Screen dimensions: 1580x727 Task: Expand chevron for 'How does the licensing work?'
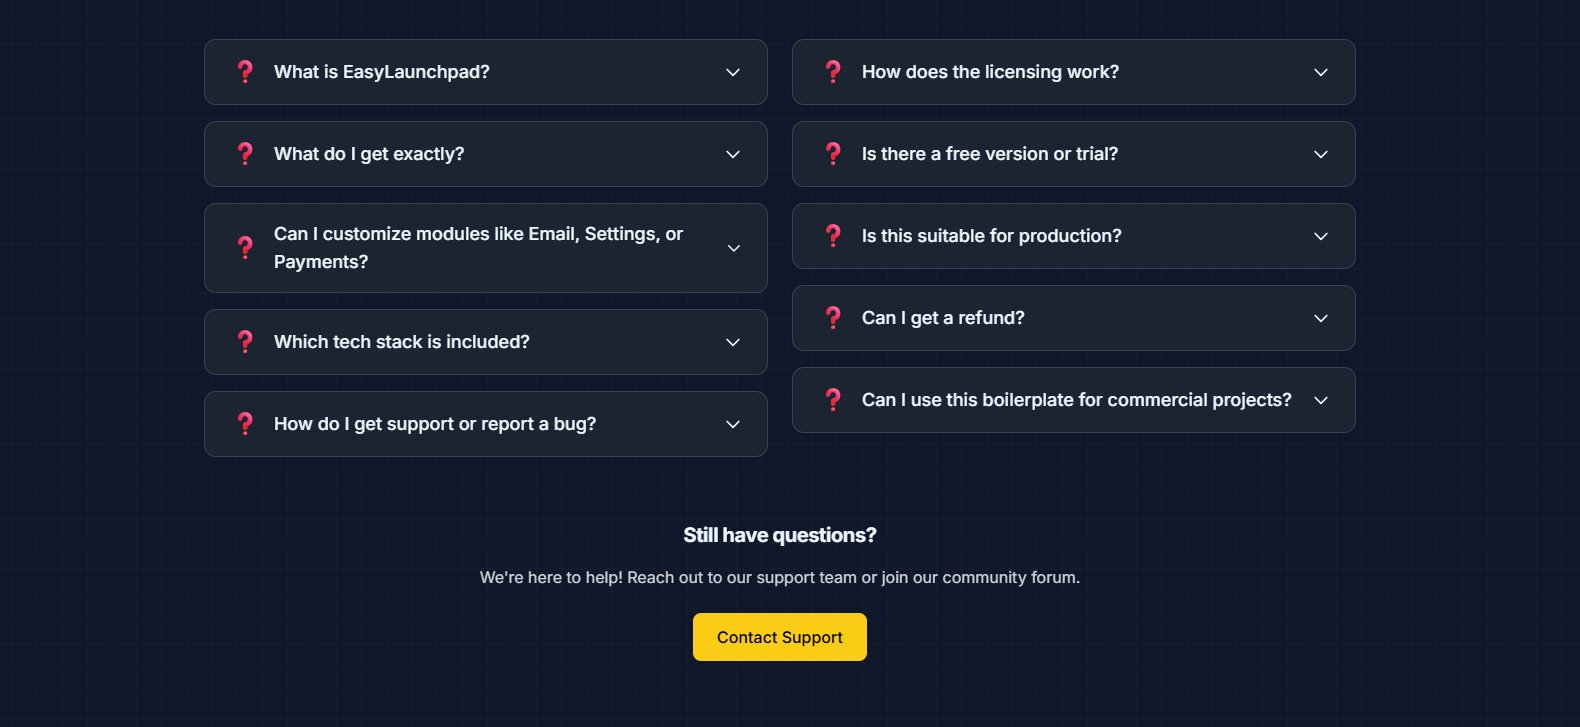pos(1321,72)
